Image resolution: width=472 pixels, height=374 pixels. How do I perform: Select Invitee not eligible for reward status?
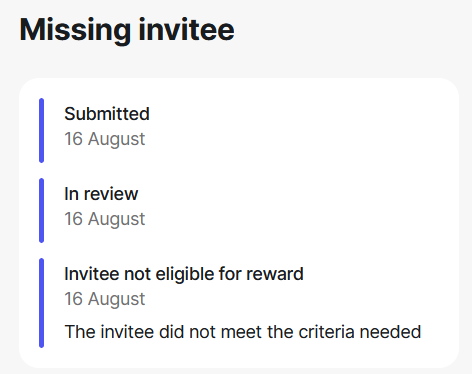coord(184,274)
